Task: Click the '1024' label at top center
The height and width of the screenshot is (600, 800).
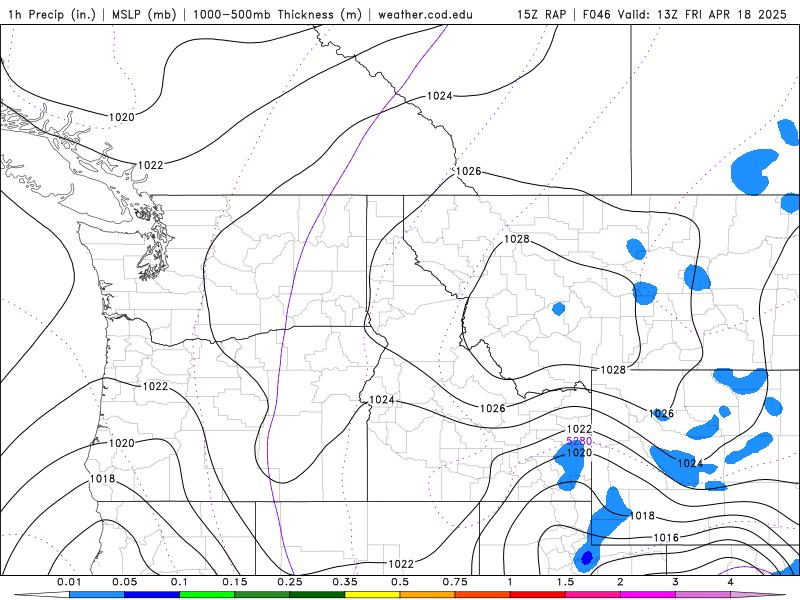Action: point(439,95)
